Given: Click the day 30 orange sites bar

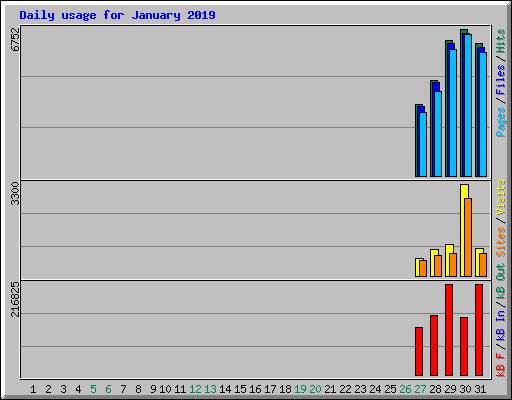Looking at the screenshot, I should [x=468, y=237].
